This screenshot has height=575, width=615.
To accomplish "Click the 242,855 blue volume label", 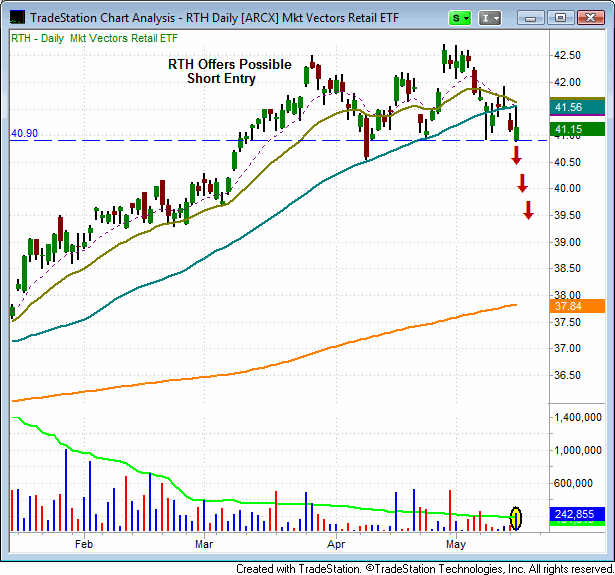I will click(x=577, y=514).
